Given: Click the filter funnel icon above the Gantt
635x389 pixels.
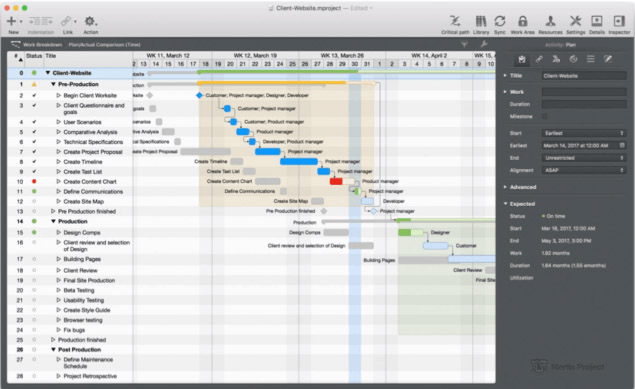Looking at the screenshot, I should coord(464,44).
